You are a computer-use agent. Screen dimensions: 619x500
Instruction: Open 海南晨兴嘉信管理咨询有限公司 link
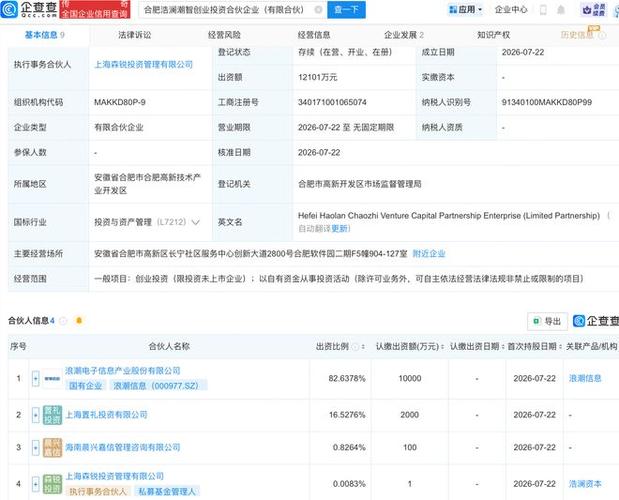122,448
